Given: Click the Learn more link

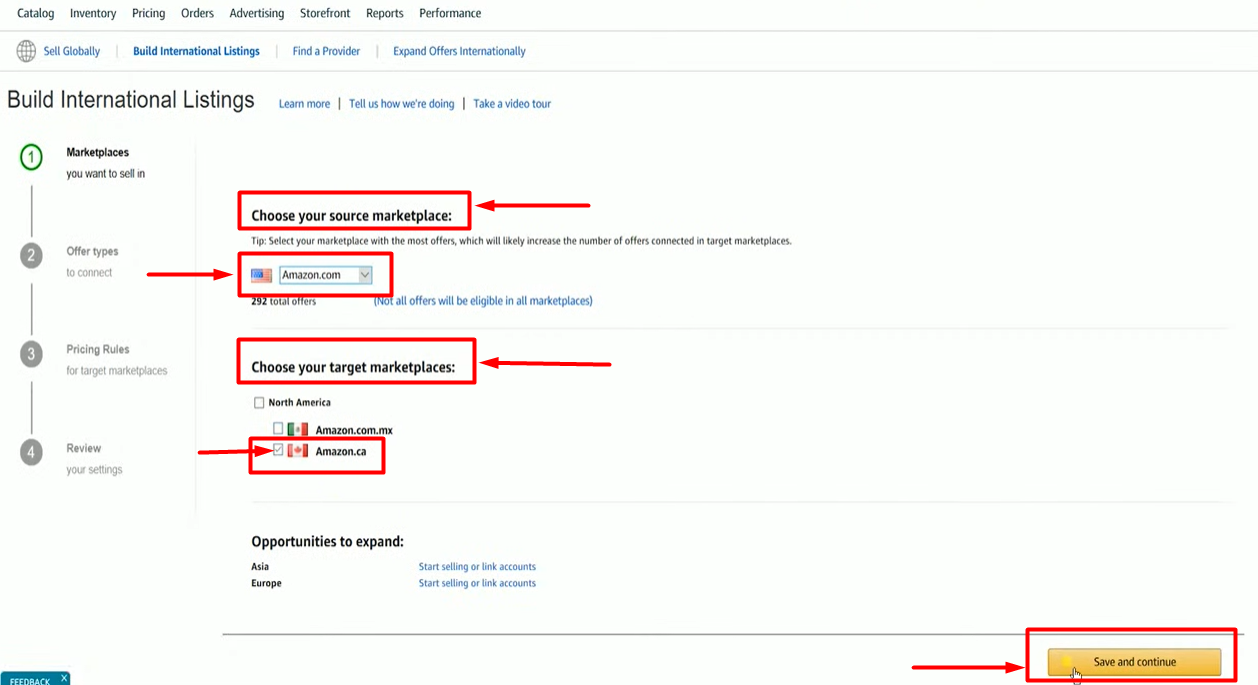Looking at the screenshot, I should [304, 104].
